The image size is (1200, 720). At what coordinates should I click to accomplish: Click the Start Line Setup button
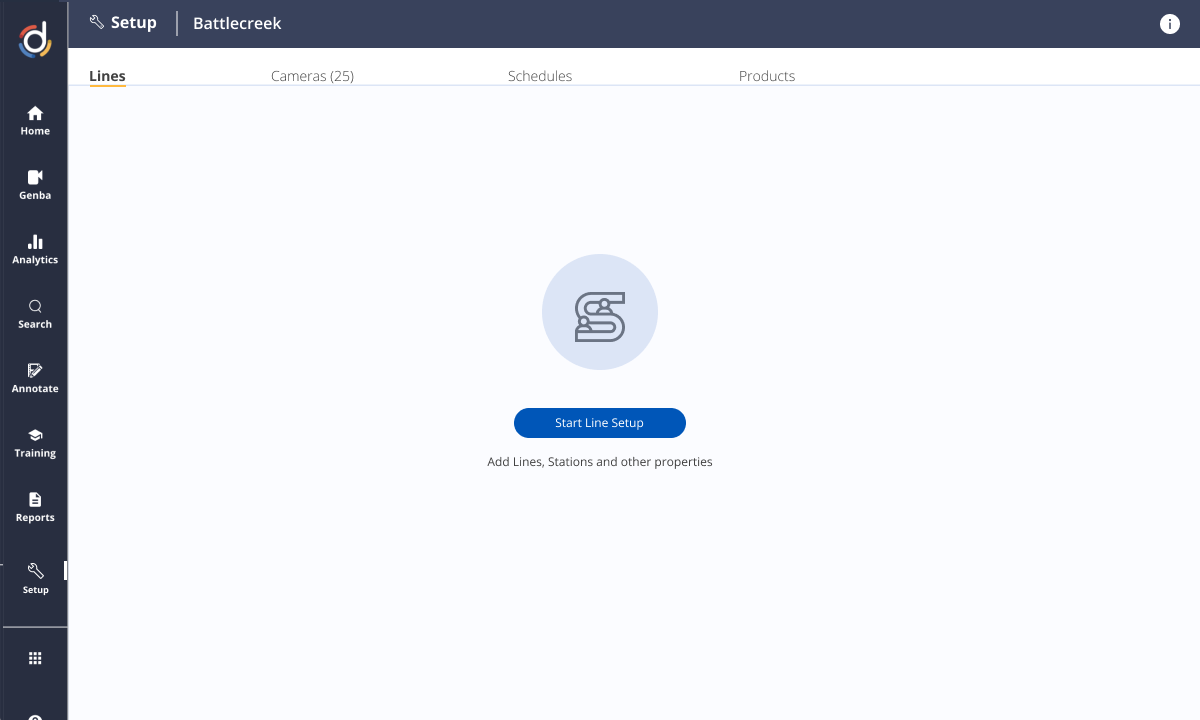pyautogui.click(x=600, y=423)
